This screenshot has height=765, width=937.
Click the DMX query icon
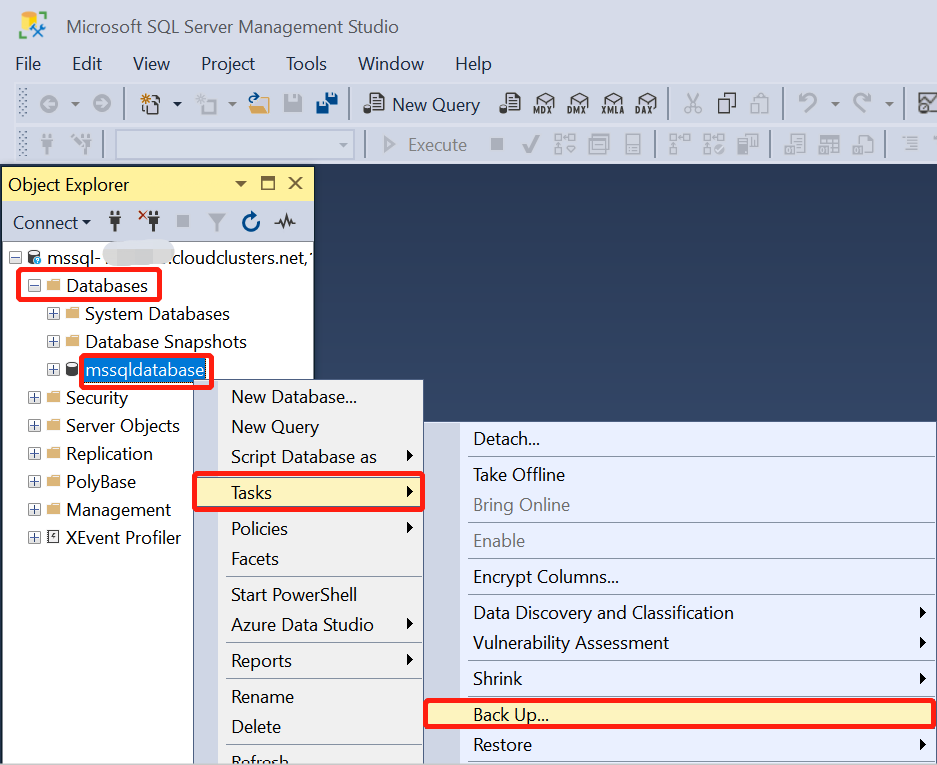coord(578,104)
